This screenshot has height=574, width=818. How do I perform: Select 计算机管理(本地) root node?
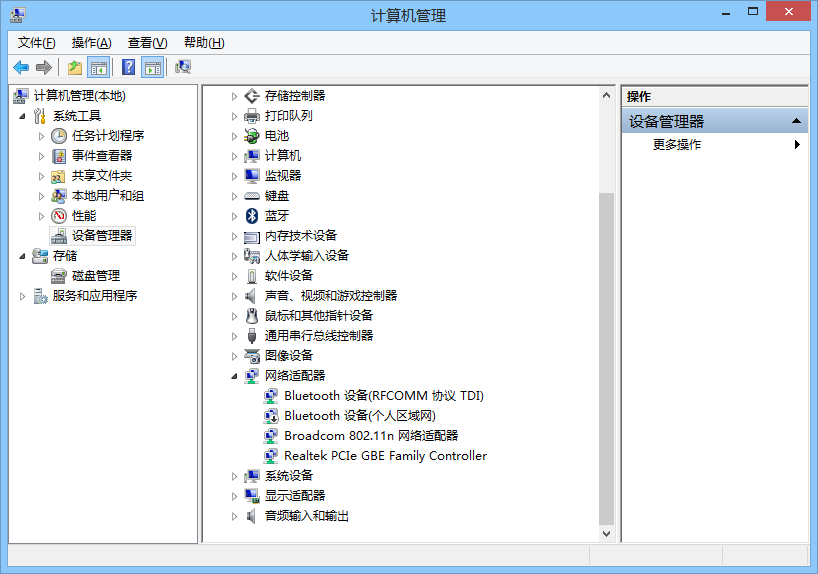tap(80, 96)
